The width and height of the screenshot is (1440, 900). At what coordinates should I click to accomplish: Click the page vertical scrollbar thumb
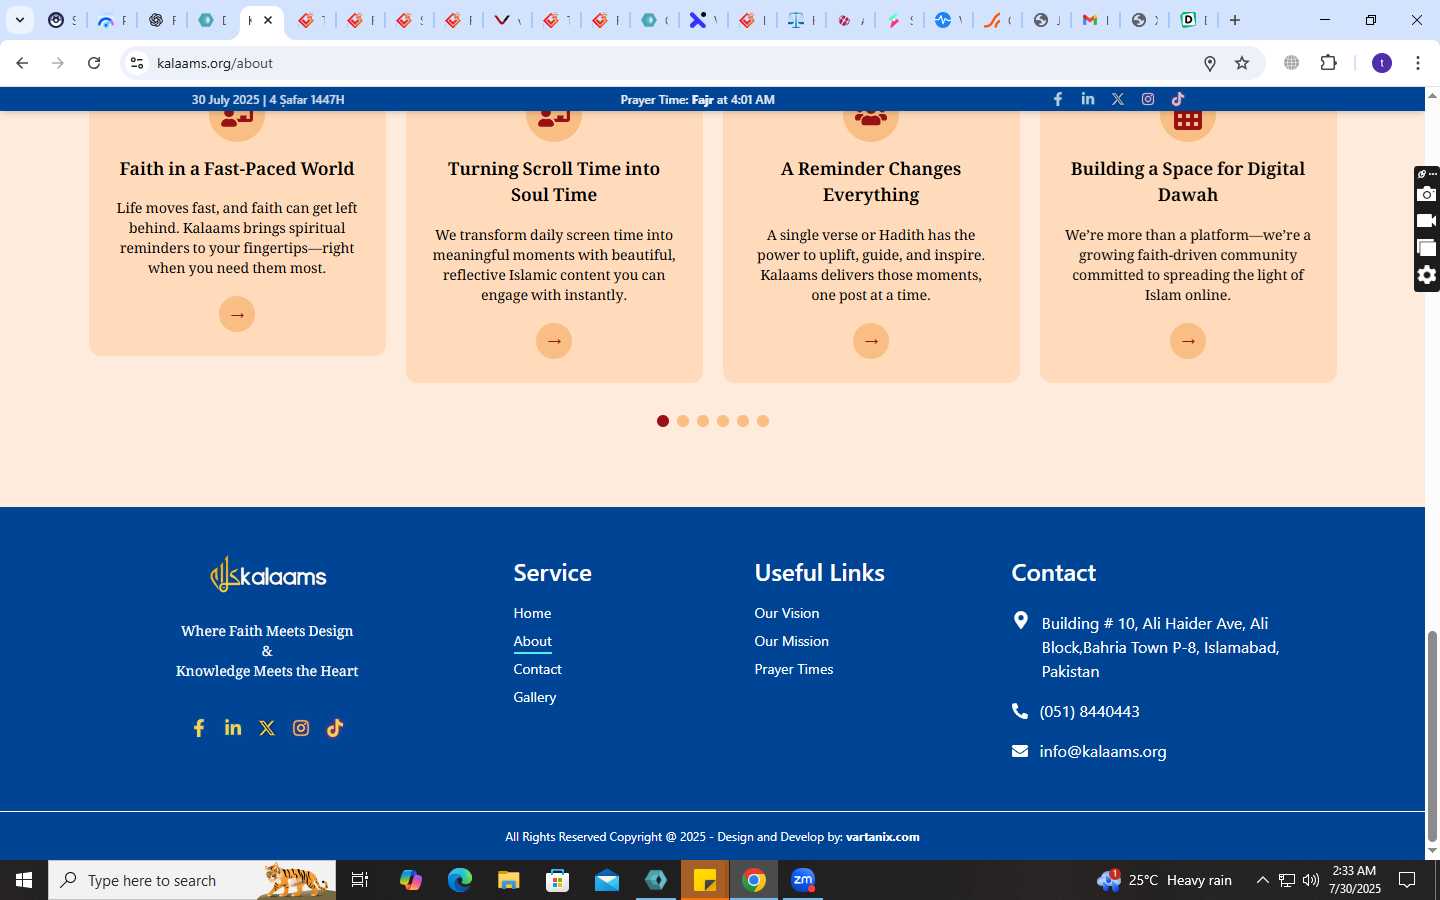(1432, 736)
